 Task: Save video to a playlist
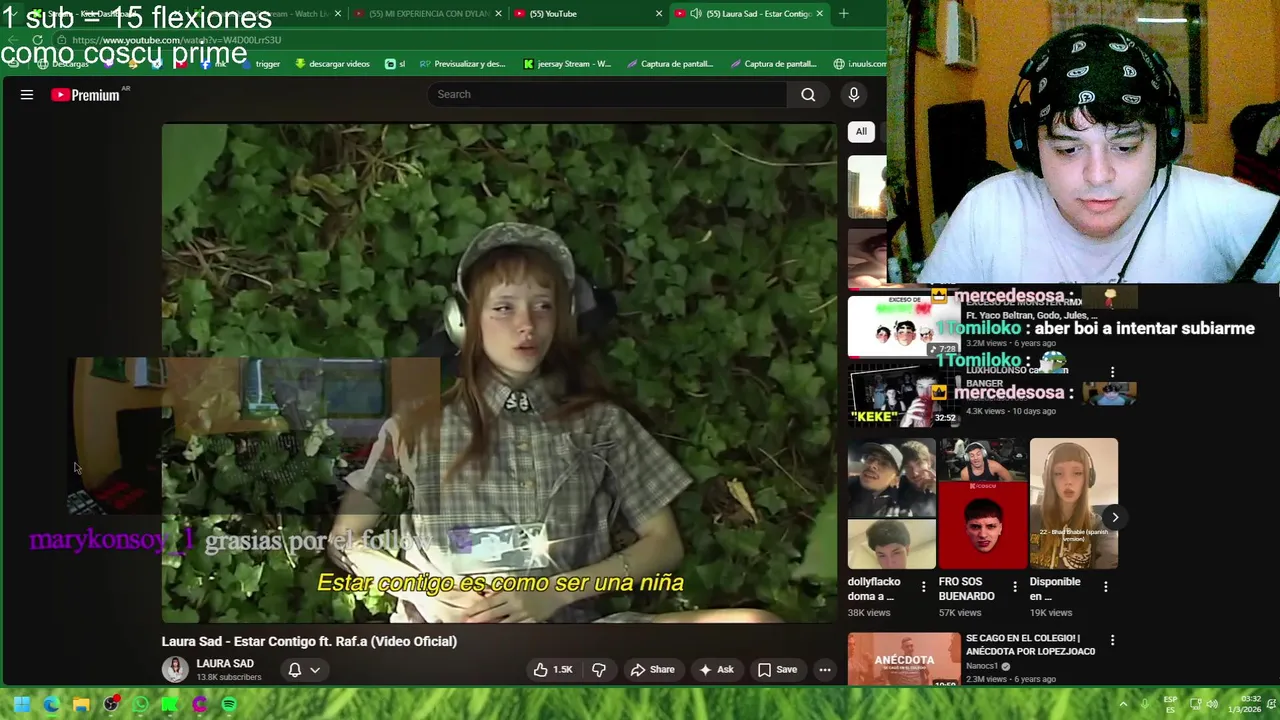(x=777, y=670)
